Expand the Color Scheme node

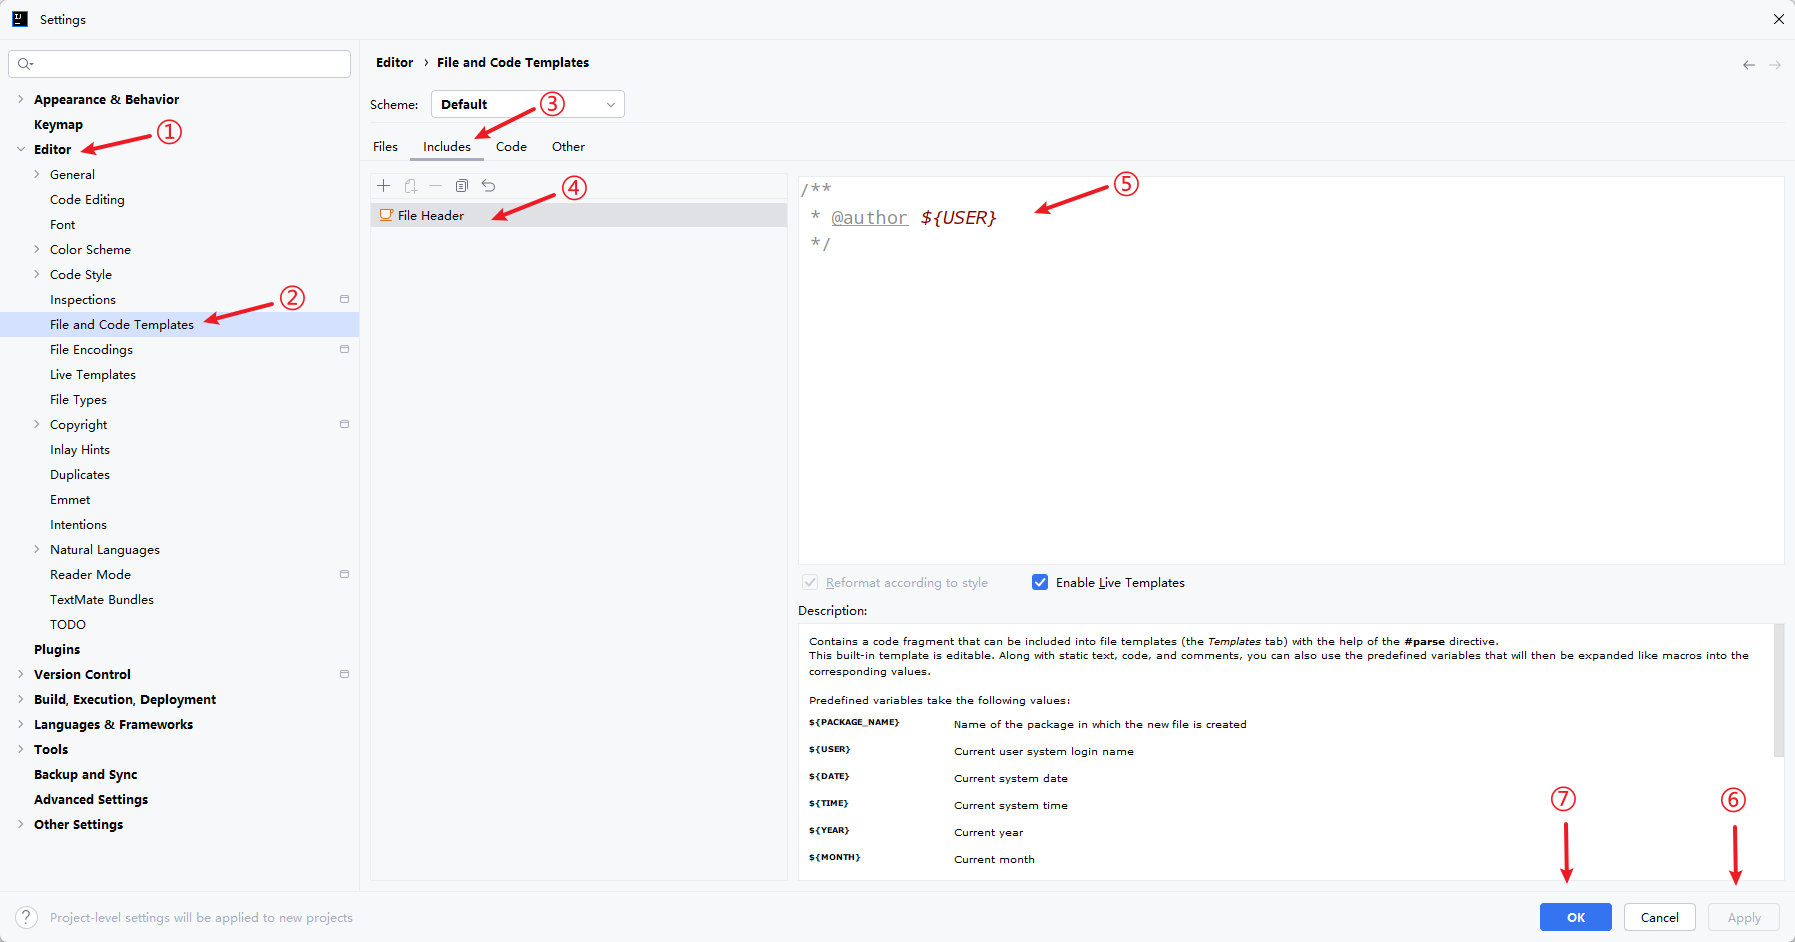[37, 249]
